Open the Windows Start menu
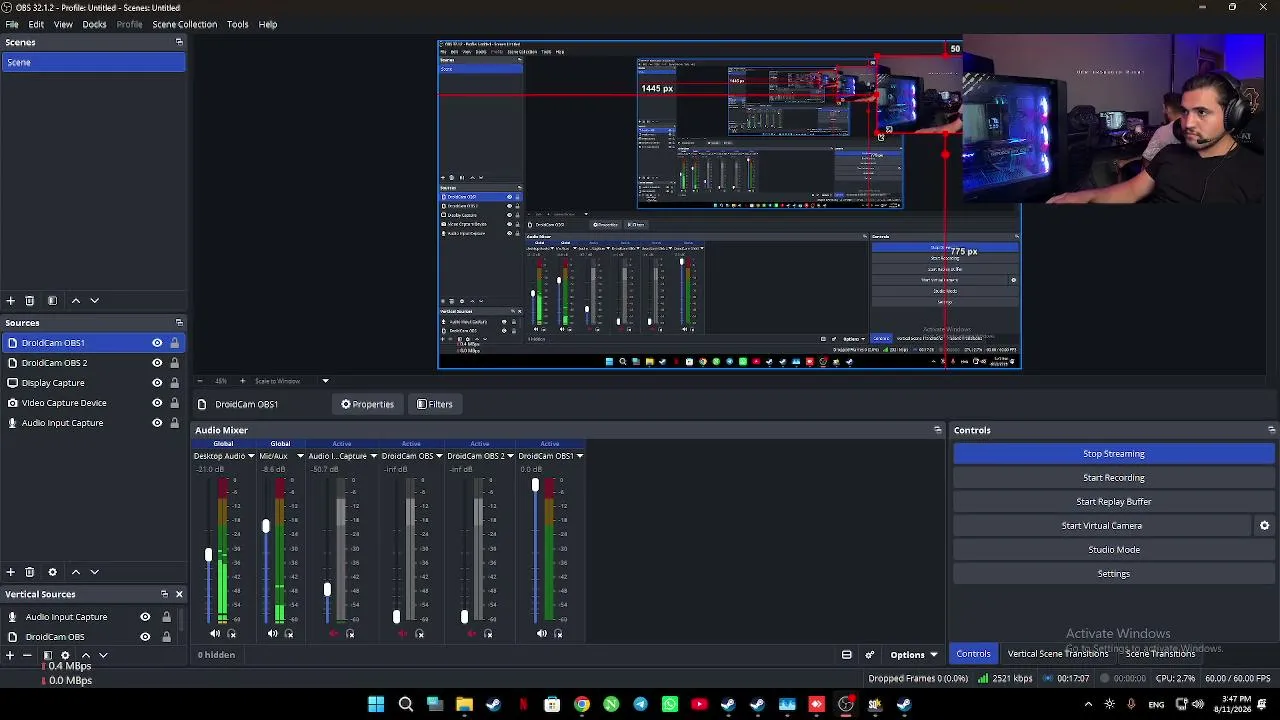Screen dimensions: 1280x720 pos(376,704)
